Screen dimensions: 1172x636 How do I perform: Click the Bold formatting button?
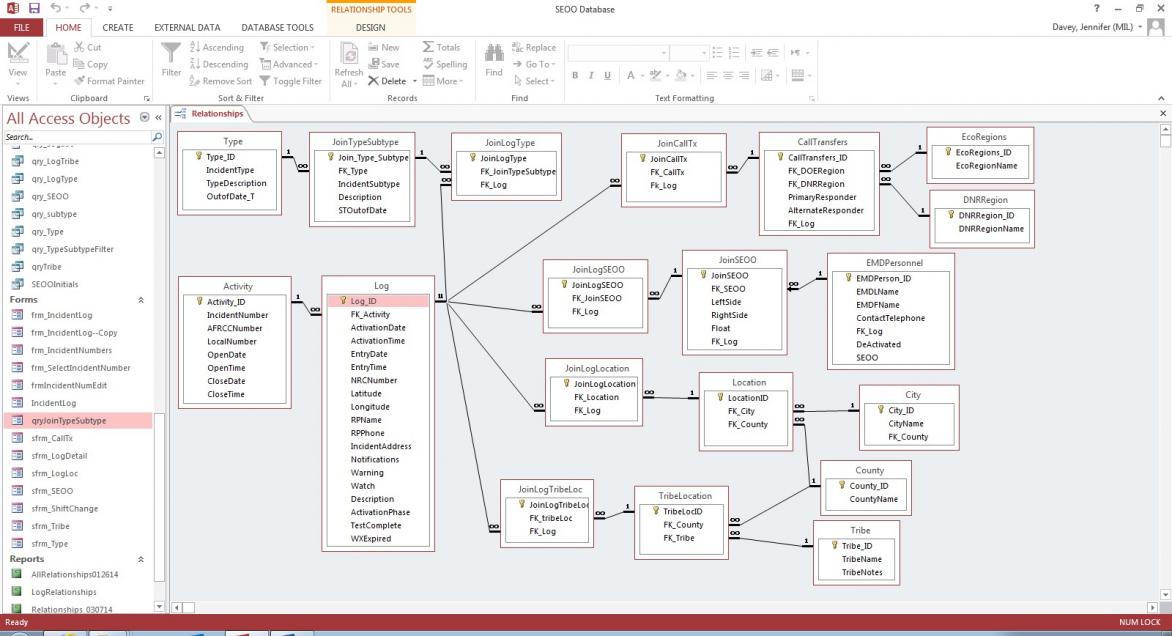[x=575, y=75]
